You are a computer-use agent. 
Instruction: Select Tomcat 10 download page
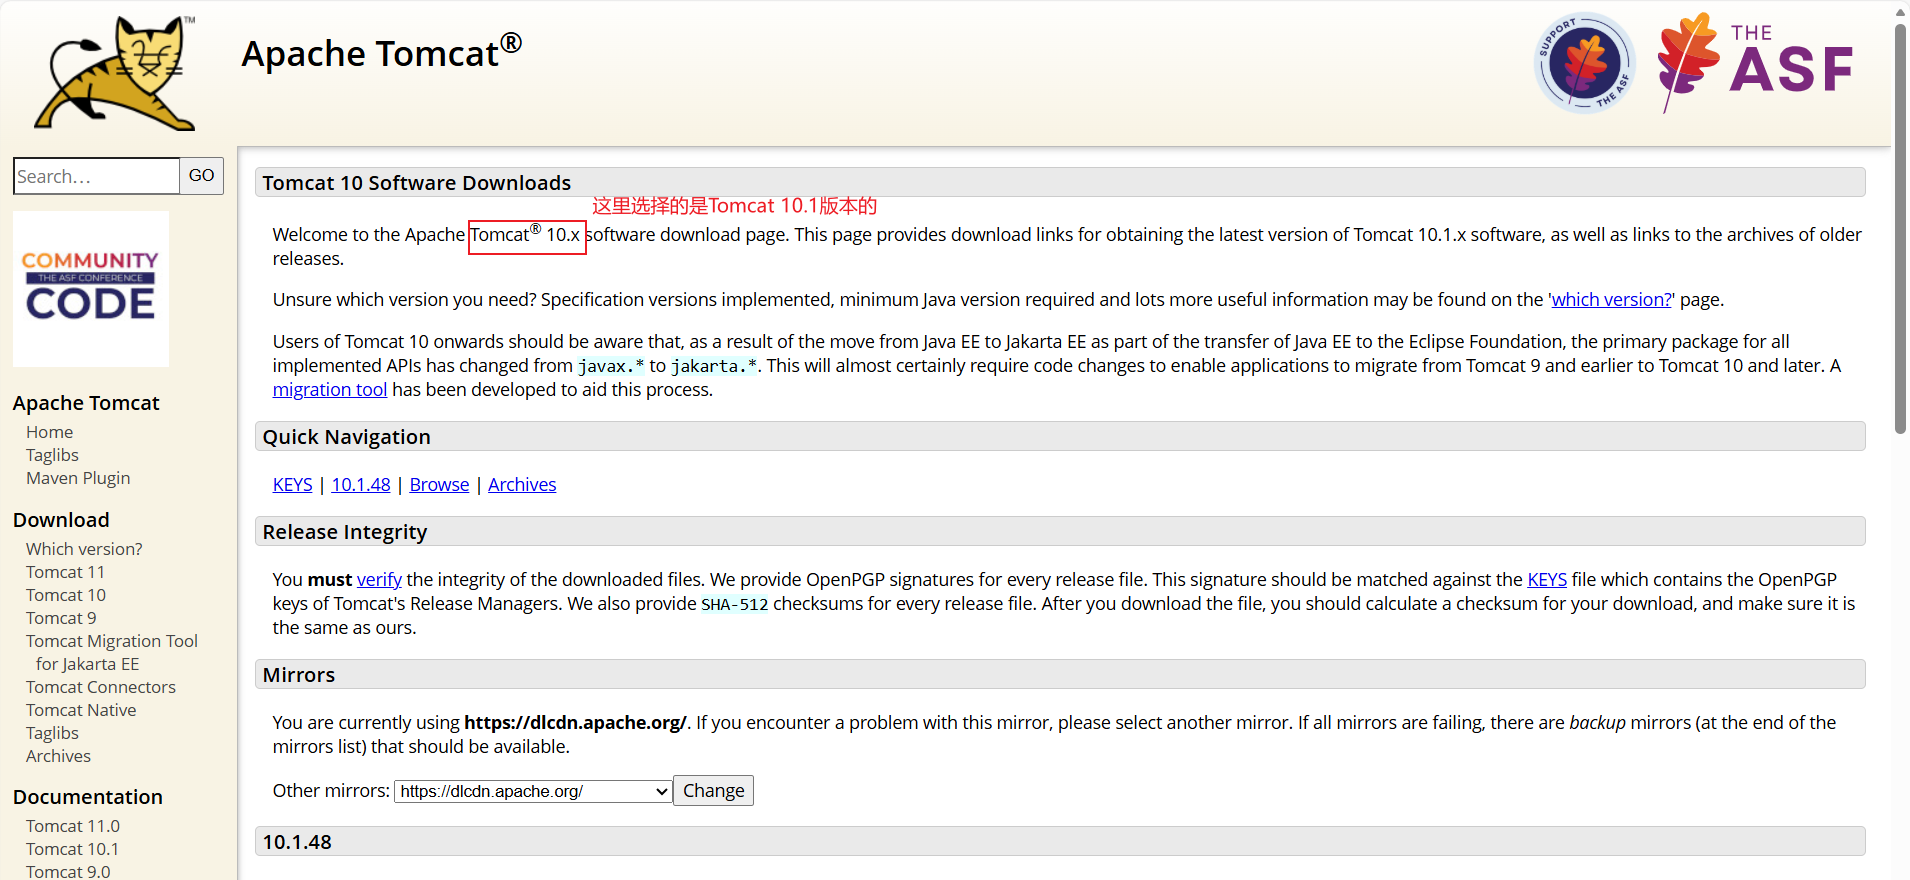point(66,595)
